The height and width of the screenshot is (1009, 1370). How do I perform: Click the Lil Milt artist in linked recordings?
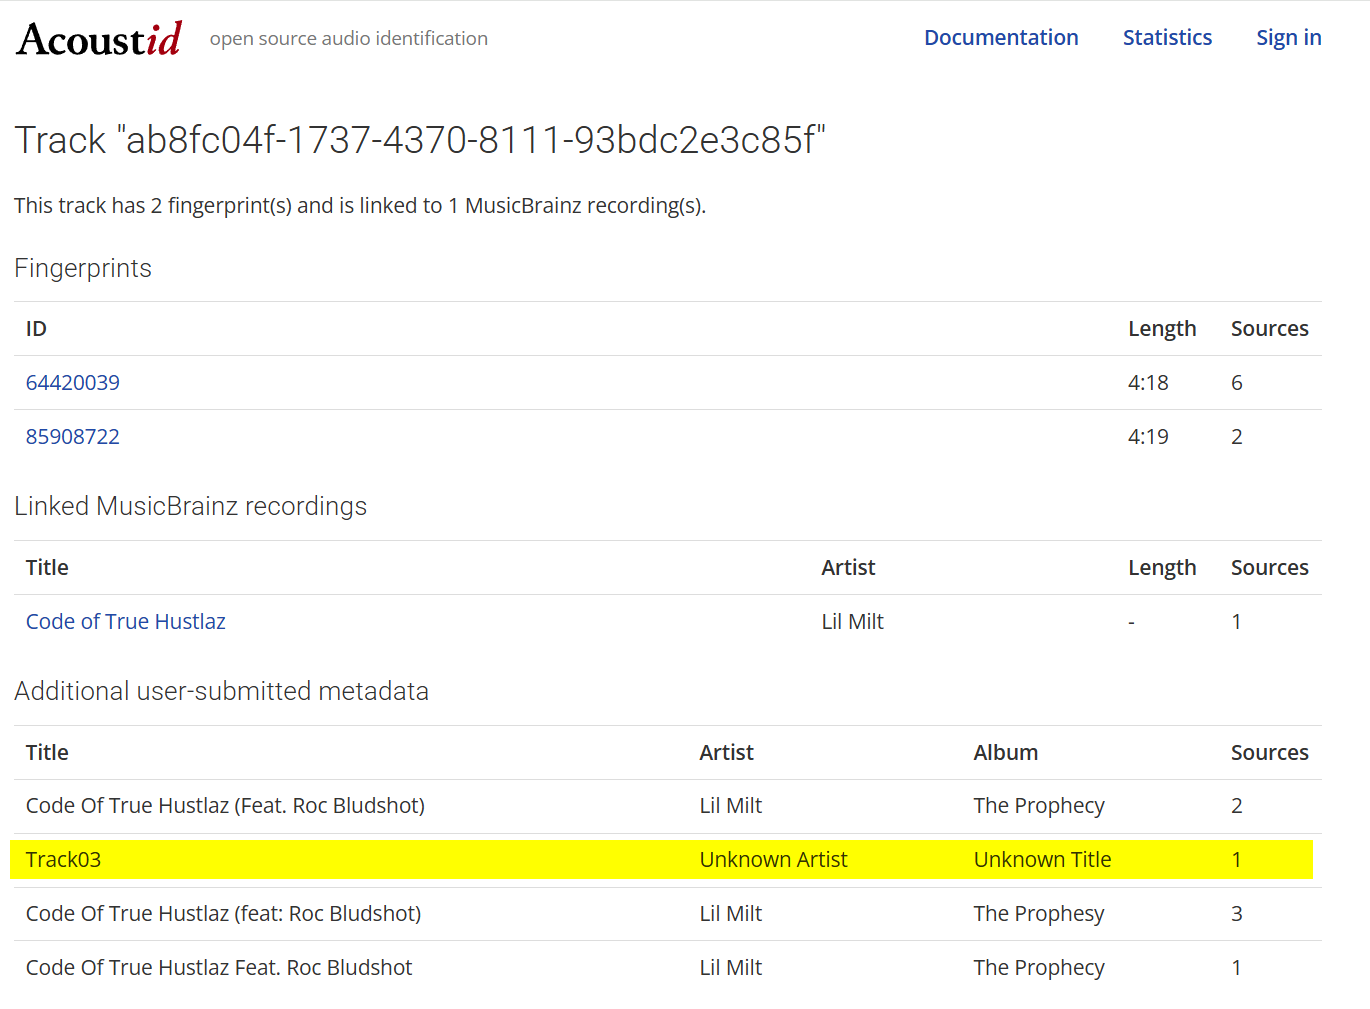pos(852,622)
